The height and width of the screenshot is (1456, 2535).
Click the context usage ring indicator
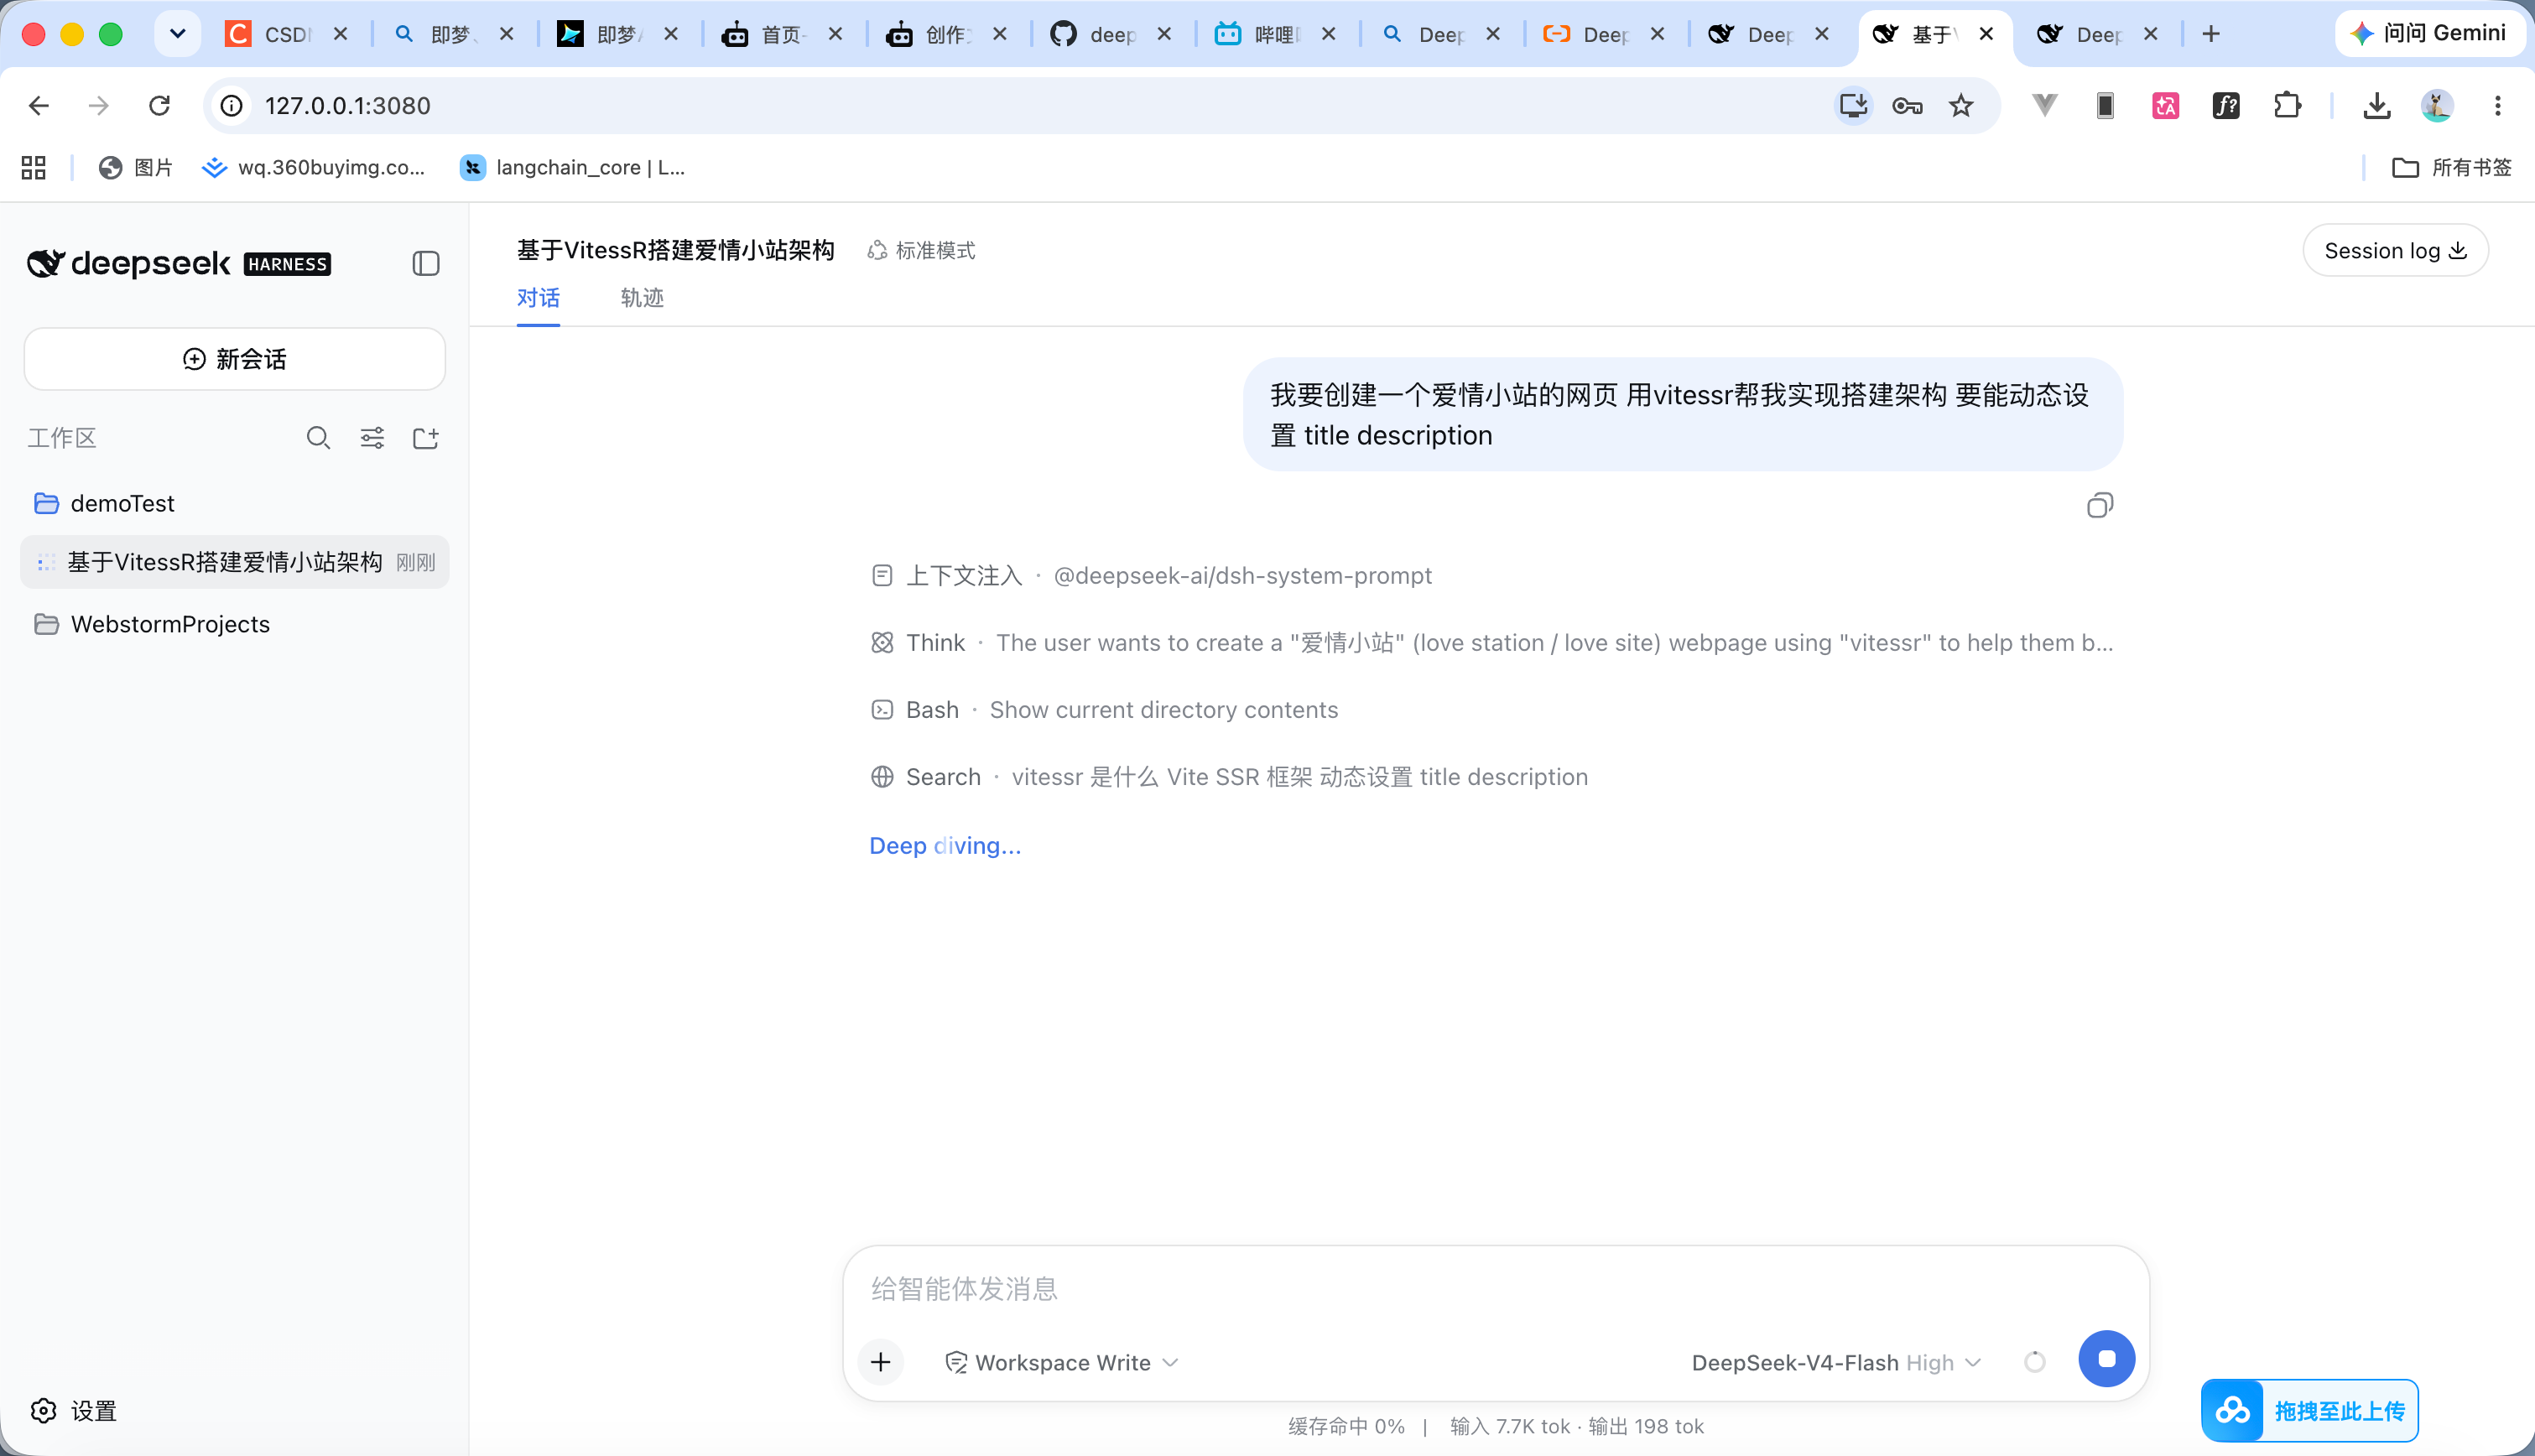pos(2035,1361)
